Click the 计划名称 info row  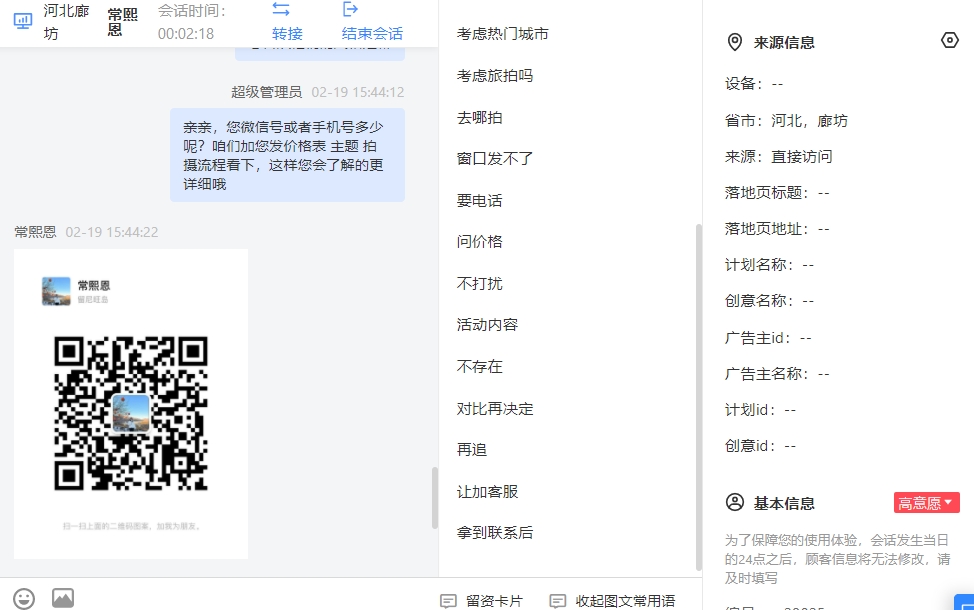point(769,265)
